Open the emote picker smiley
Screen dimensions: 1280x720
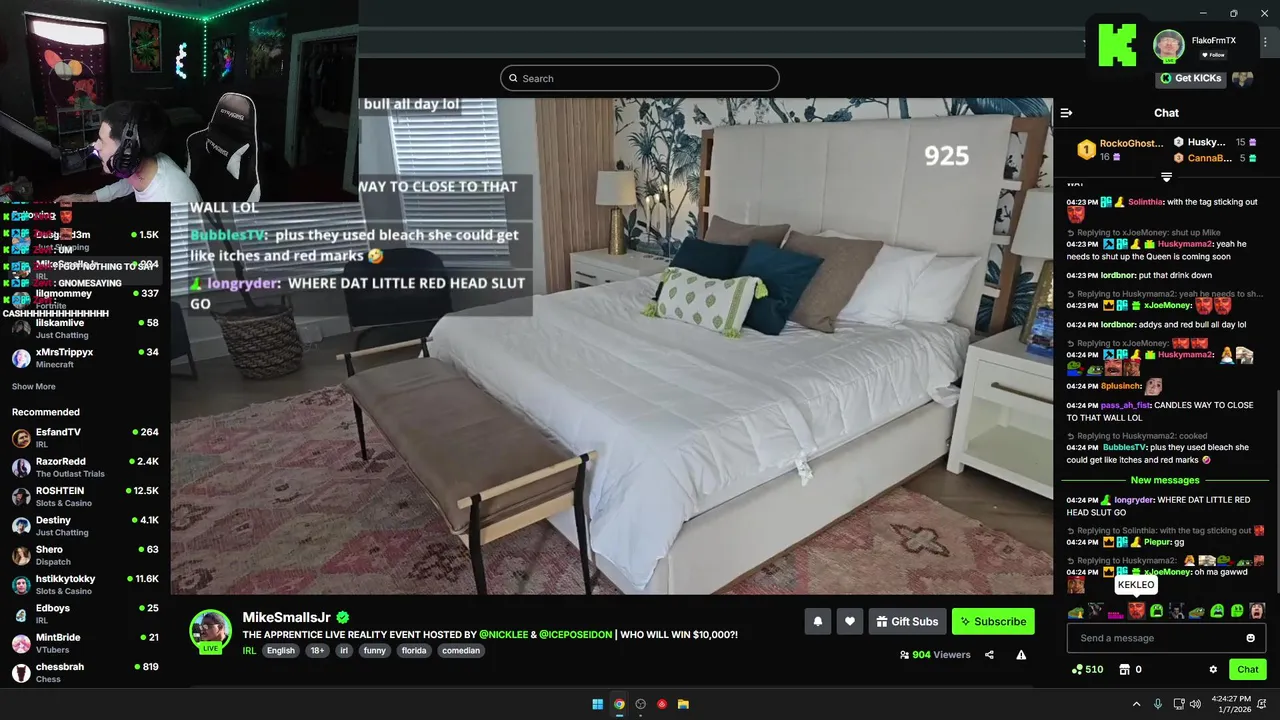[x=1250, y=638]
